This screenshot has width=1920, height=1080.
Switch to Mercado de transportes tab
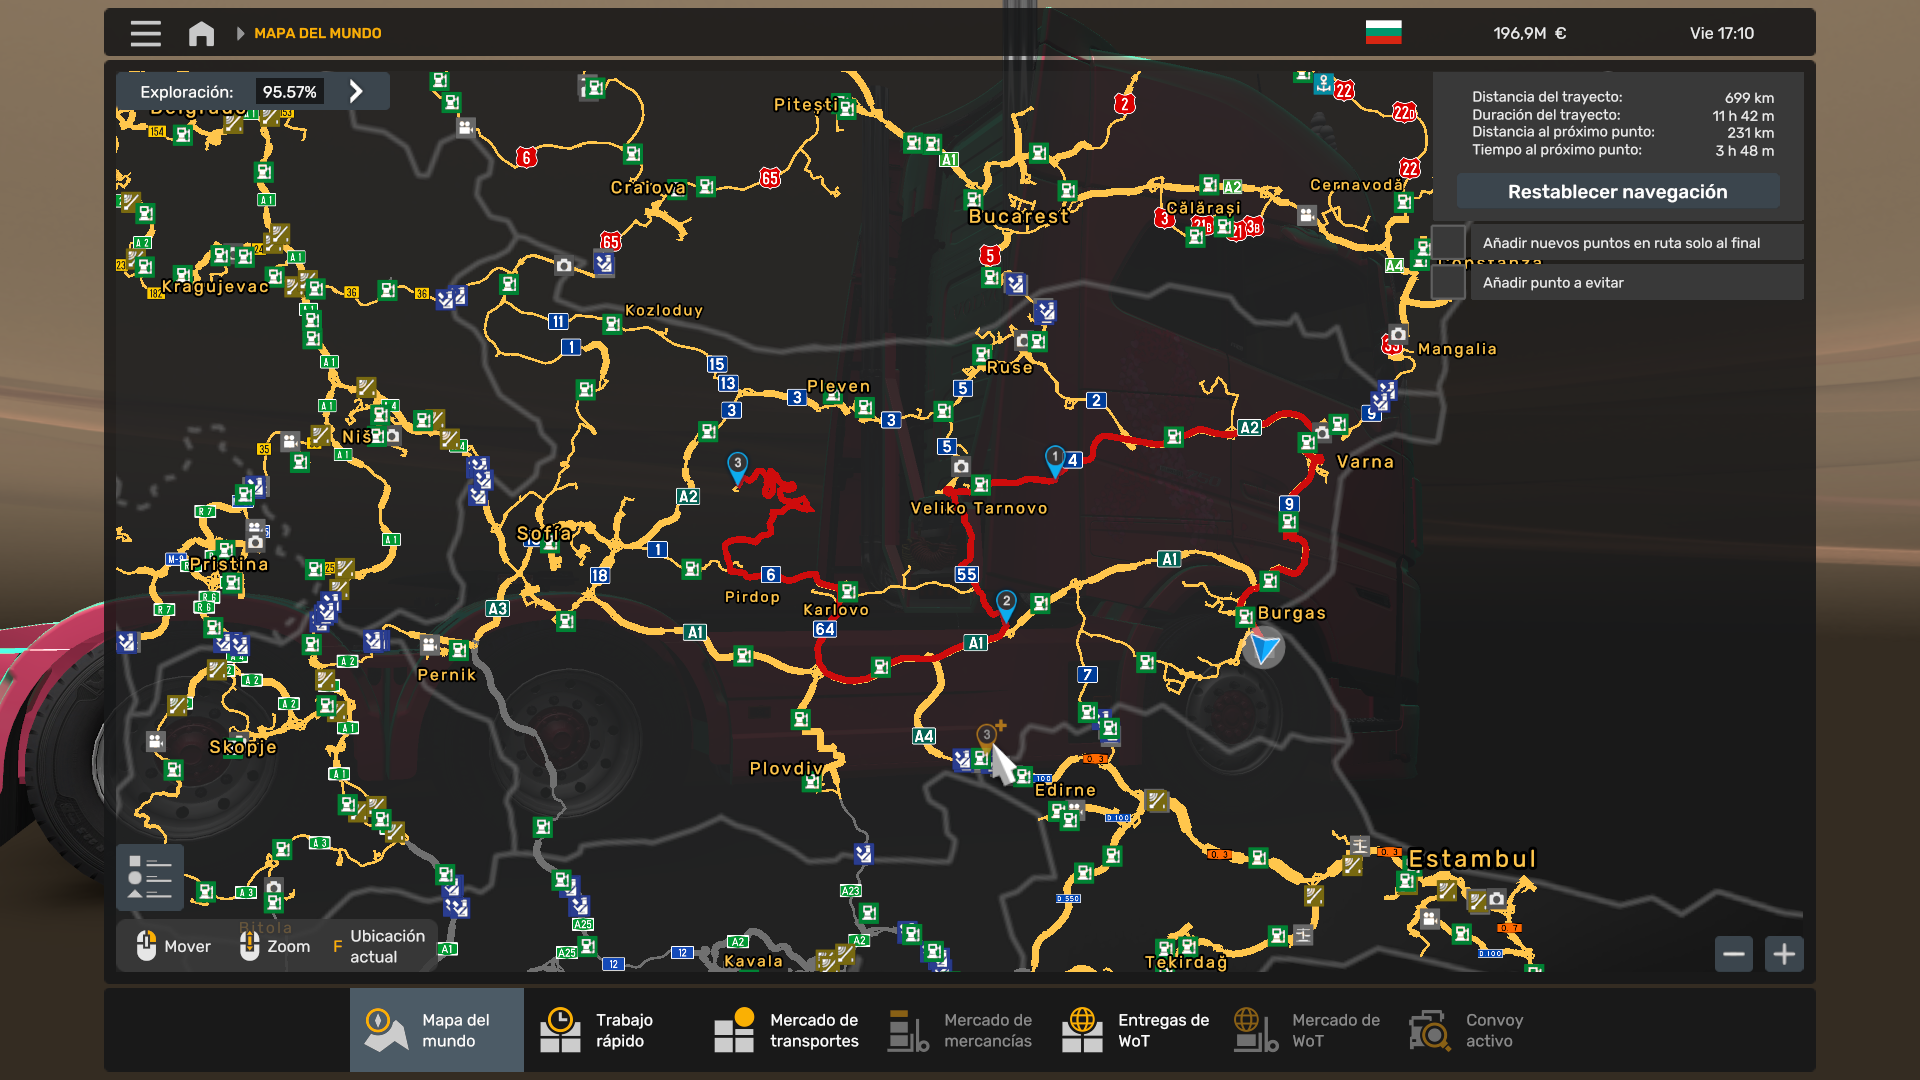tap(786, 1030)
